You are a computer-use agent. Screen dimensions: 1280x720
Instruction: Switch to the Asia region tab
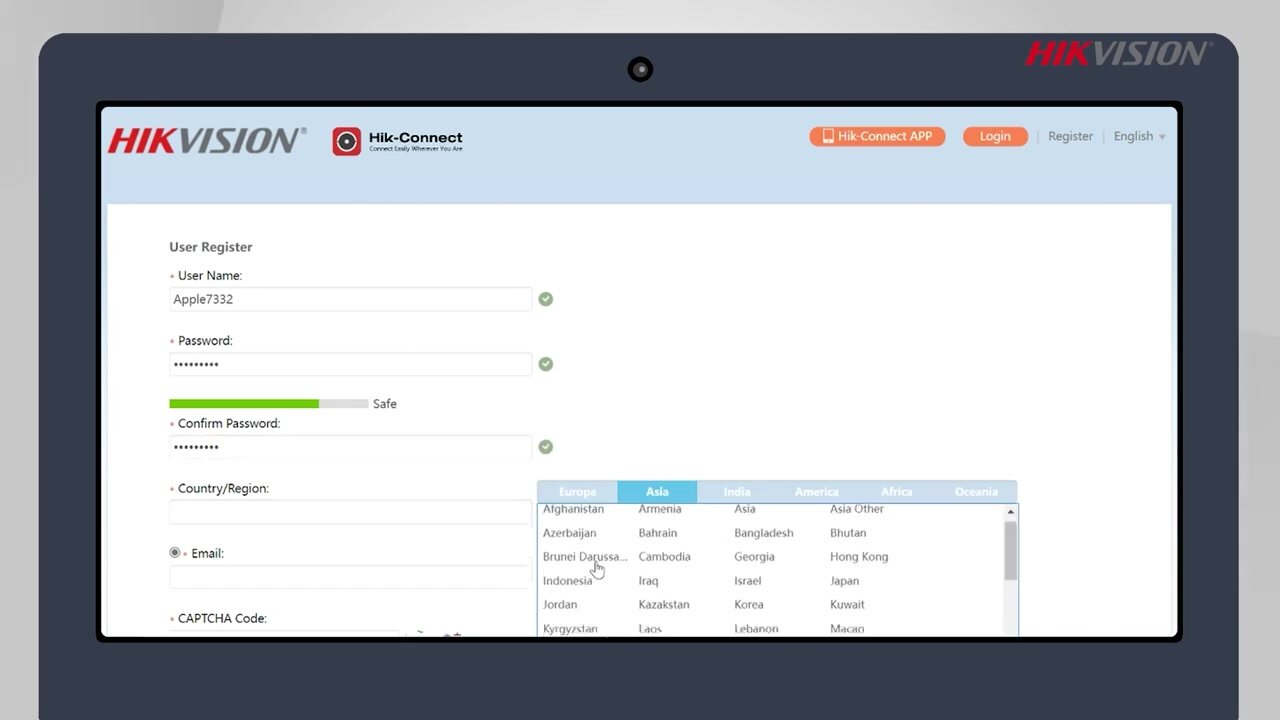pyautogui.click(x=657, y=492)
